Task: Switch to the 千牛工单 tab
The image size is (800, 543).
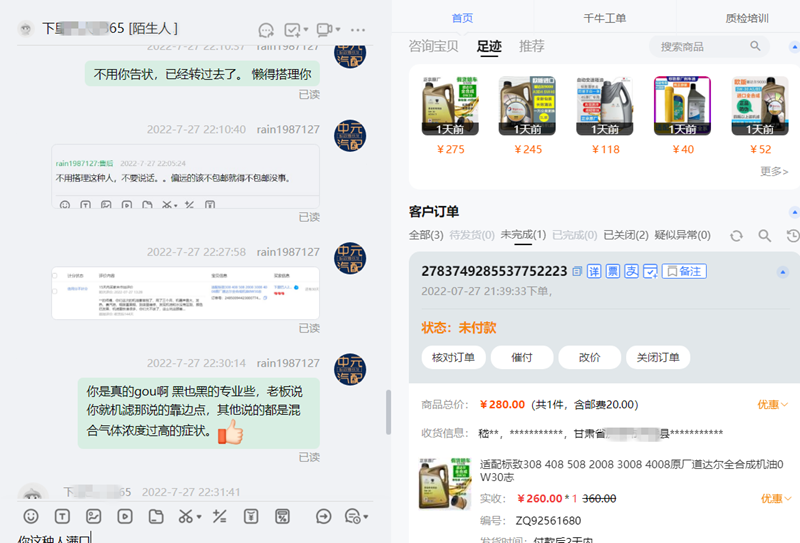Action: (x=604, y=18)
